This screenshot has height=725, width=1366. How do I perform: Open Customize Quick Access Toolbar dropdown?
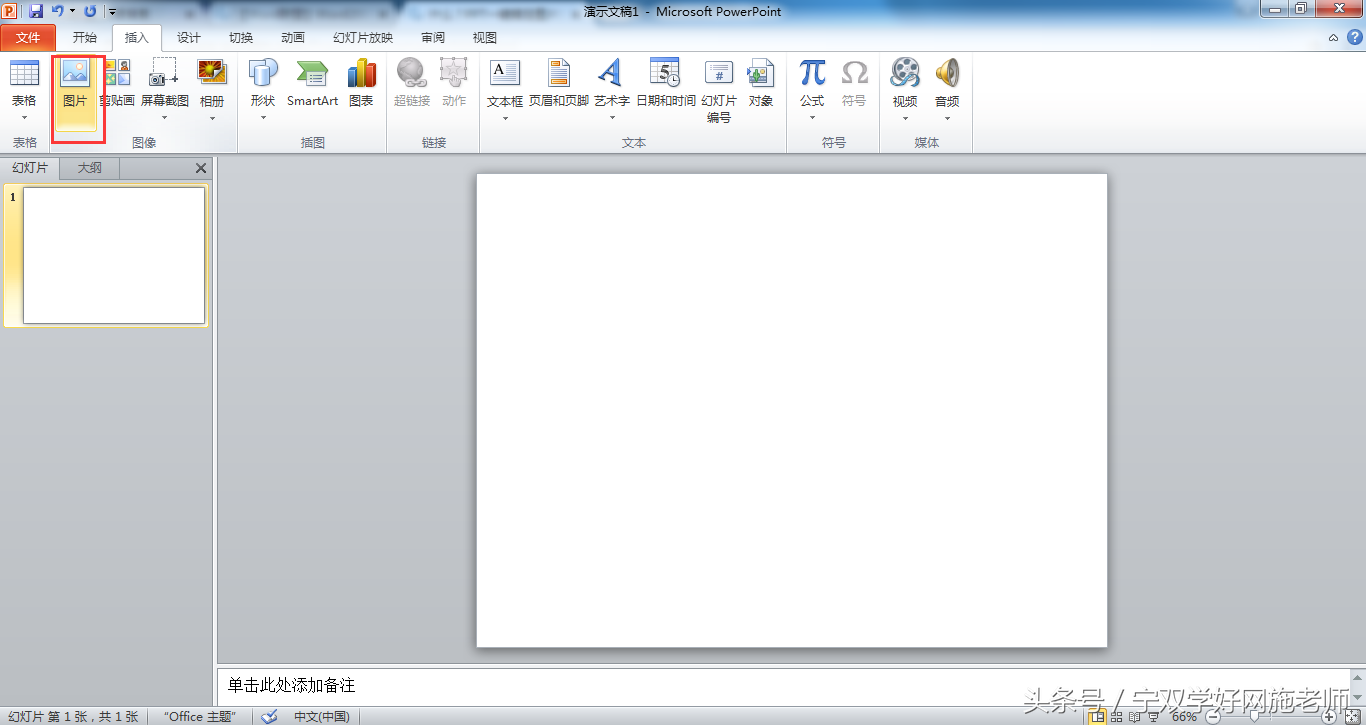click(111, 12)
